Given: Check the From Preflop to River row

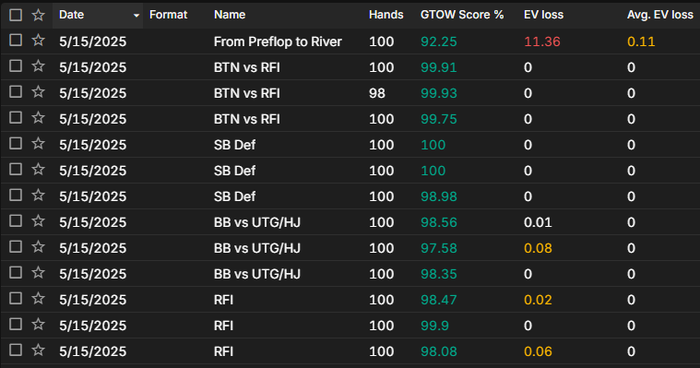Looking at the screenshot, I should (x=16, y=41).
